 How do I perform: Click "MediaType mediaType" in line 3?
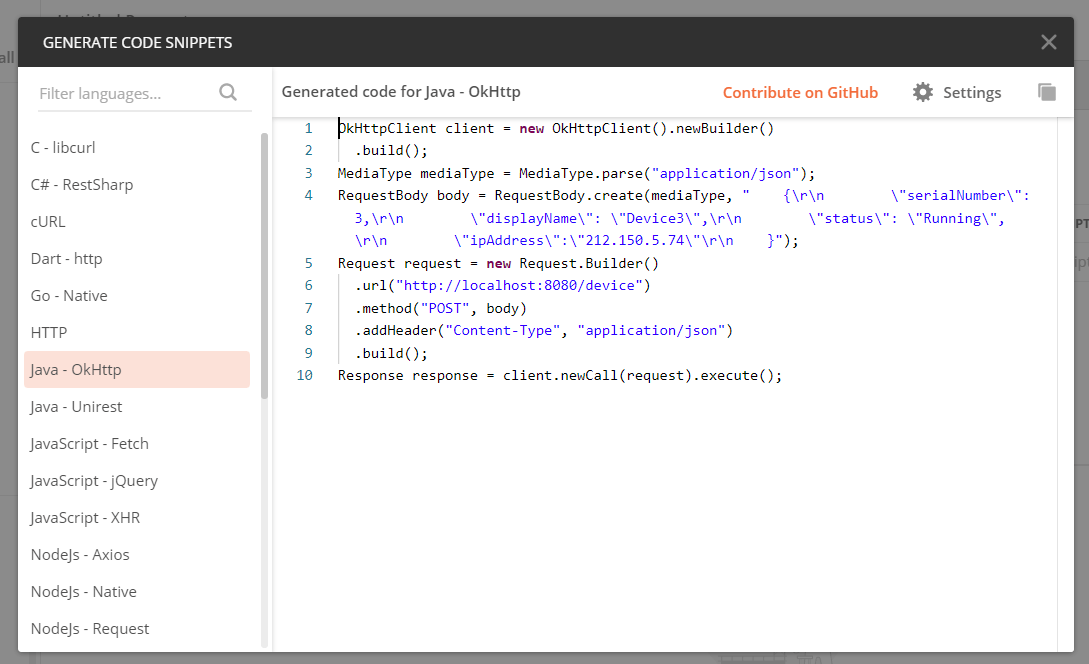pos(416,174)
